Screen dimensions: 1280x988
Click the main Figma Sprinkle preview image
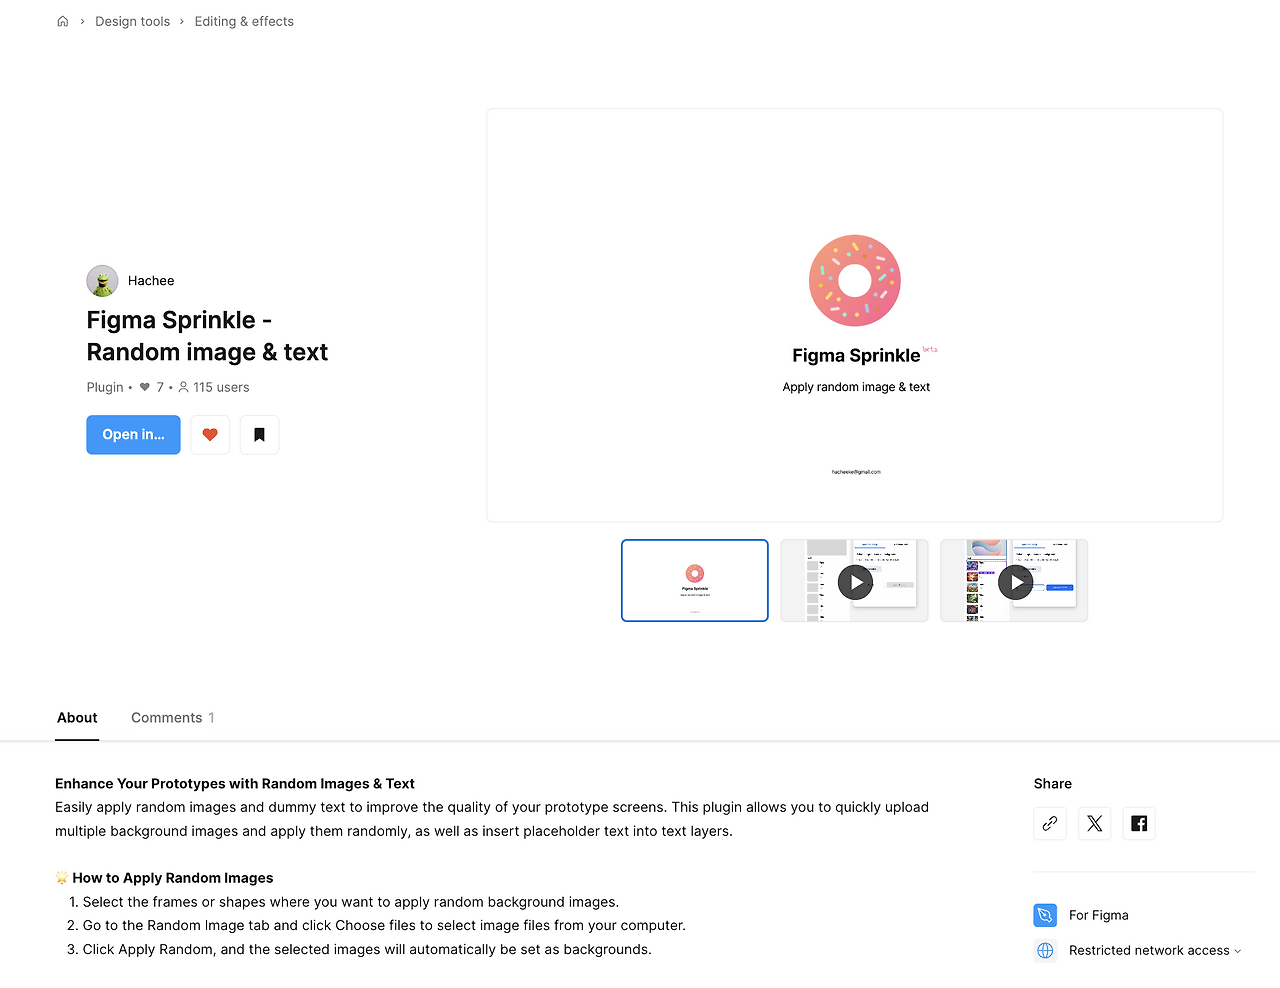click(855, 315)
